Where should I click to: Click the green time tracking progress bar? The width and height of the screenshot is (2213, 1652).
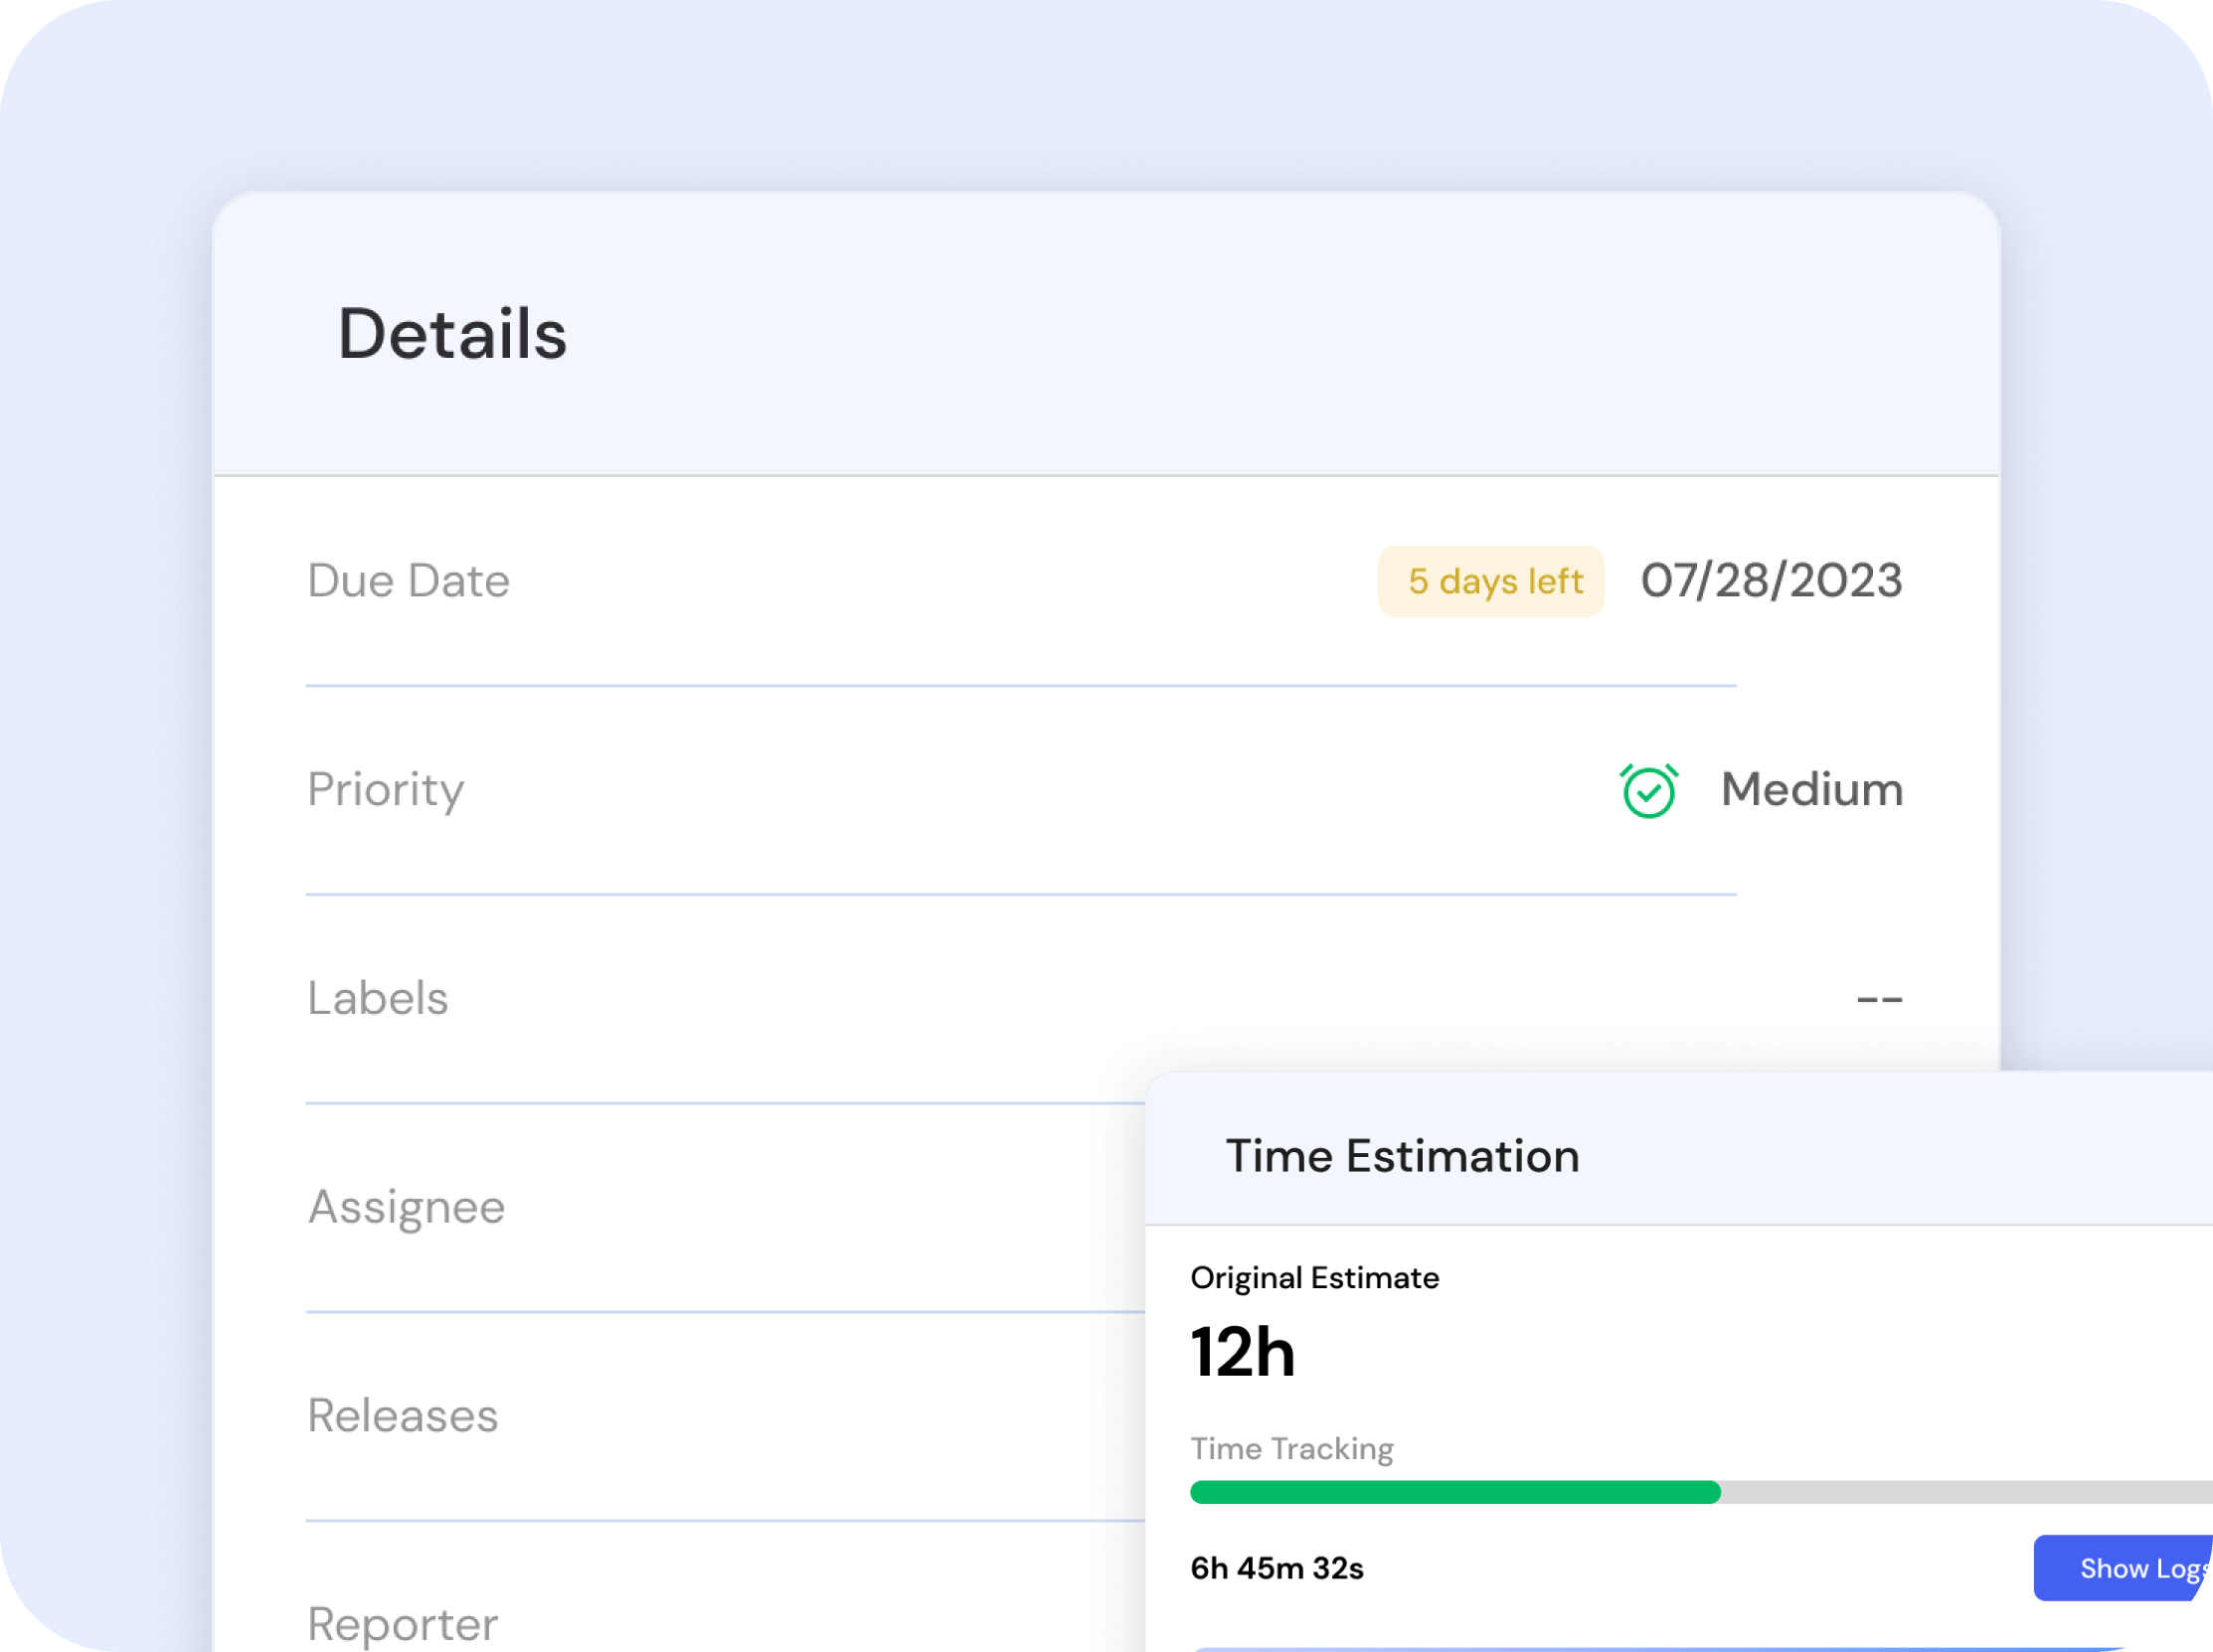click(1454, 1493)
